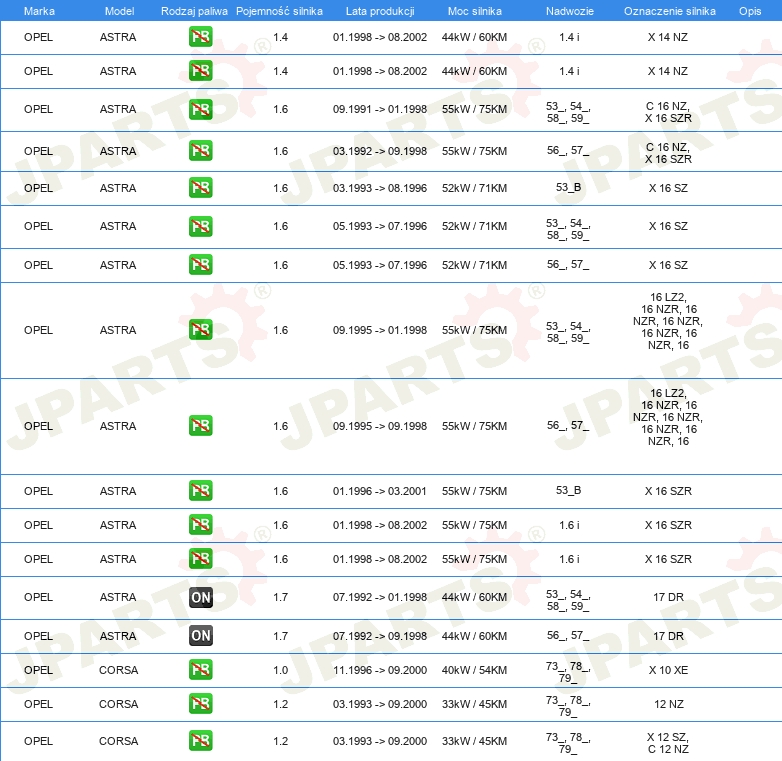782x761 pixels.
Task: Click the petrol icon in the 03.1992 -> 09.1998 Astra row
Action: [x=200, y=151]
